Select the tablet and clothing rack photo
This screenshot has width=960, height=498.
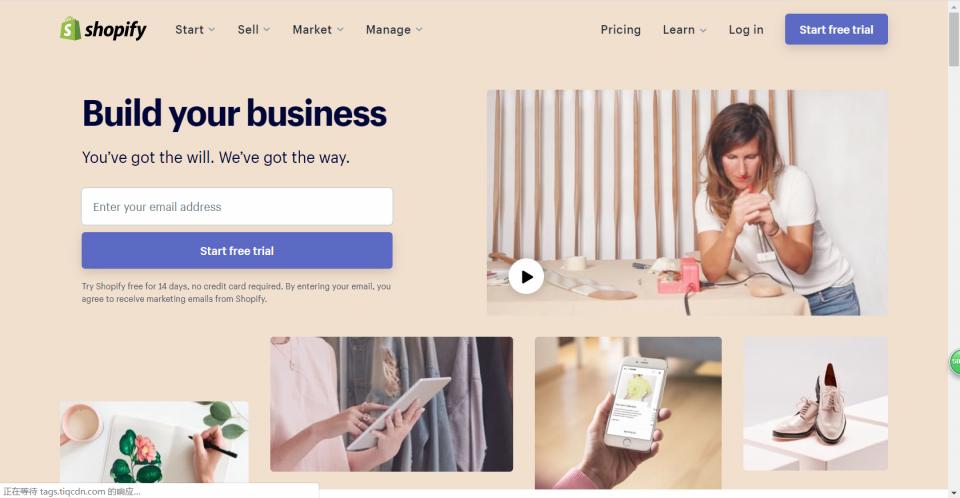[x=391, y=404]
